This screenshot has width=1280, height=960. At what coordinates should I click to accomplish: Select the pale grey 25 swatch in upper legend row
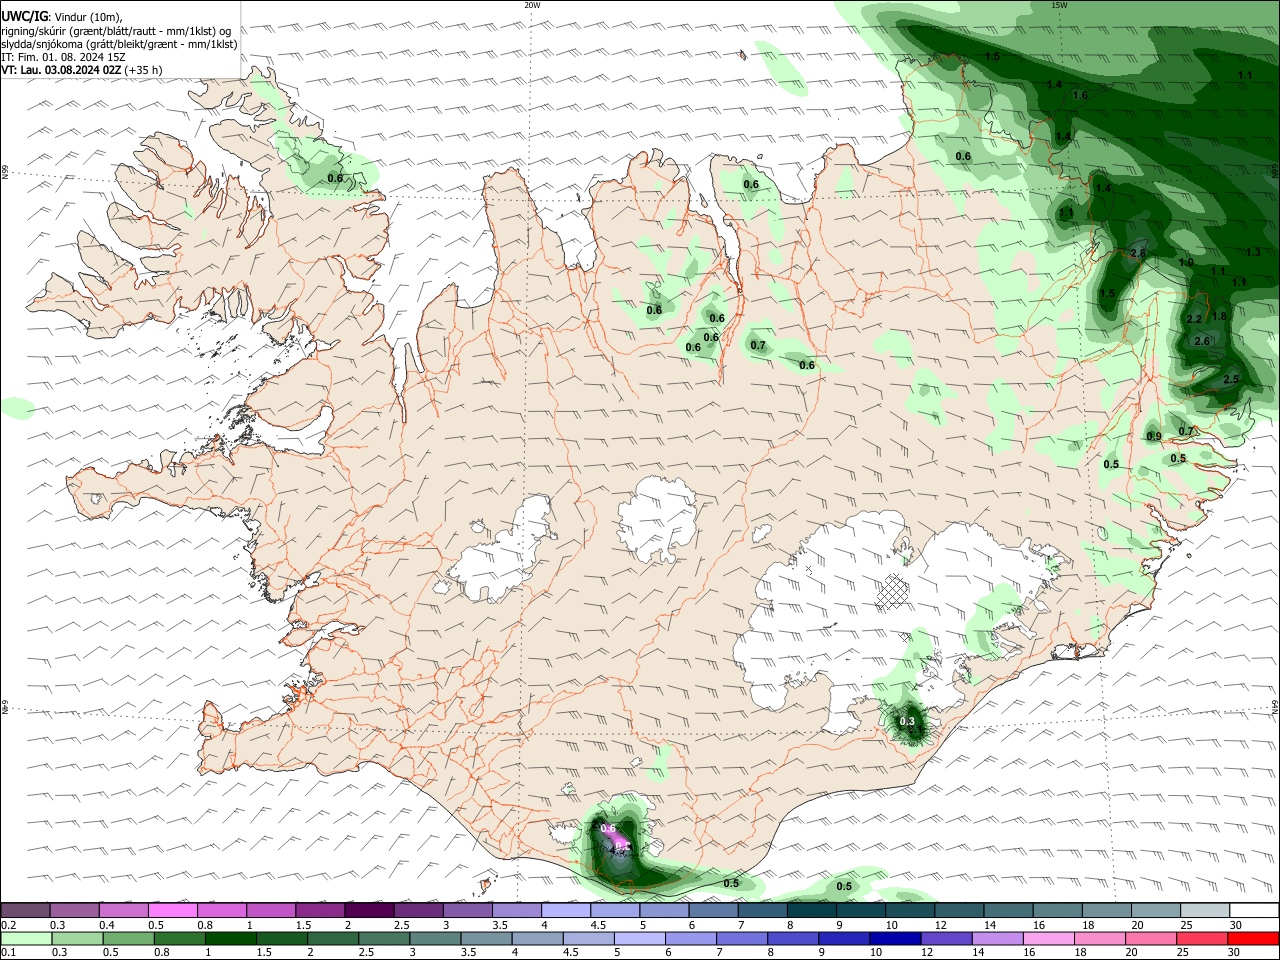pyautogui.click(x=1205, y=910)
